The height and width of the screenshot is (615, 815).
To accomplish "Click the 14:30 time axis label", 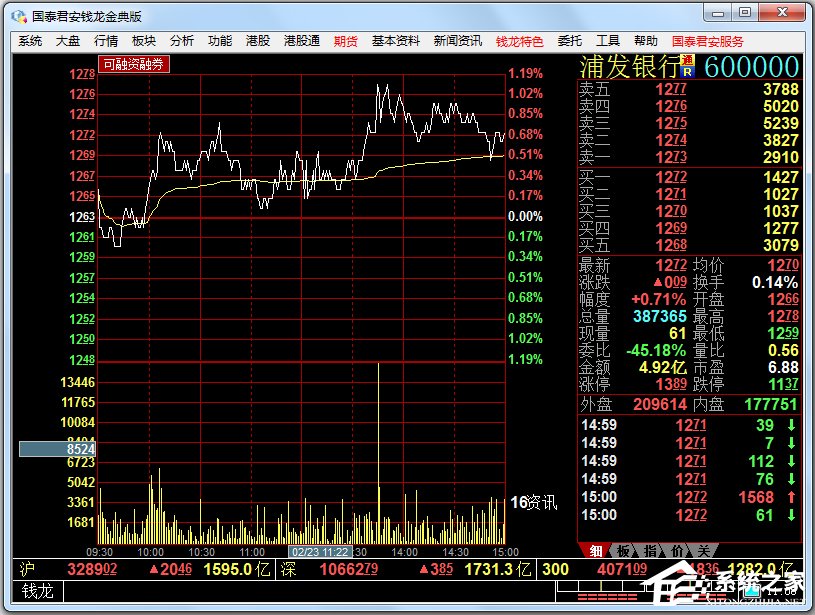I will coord(455,552).
